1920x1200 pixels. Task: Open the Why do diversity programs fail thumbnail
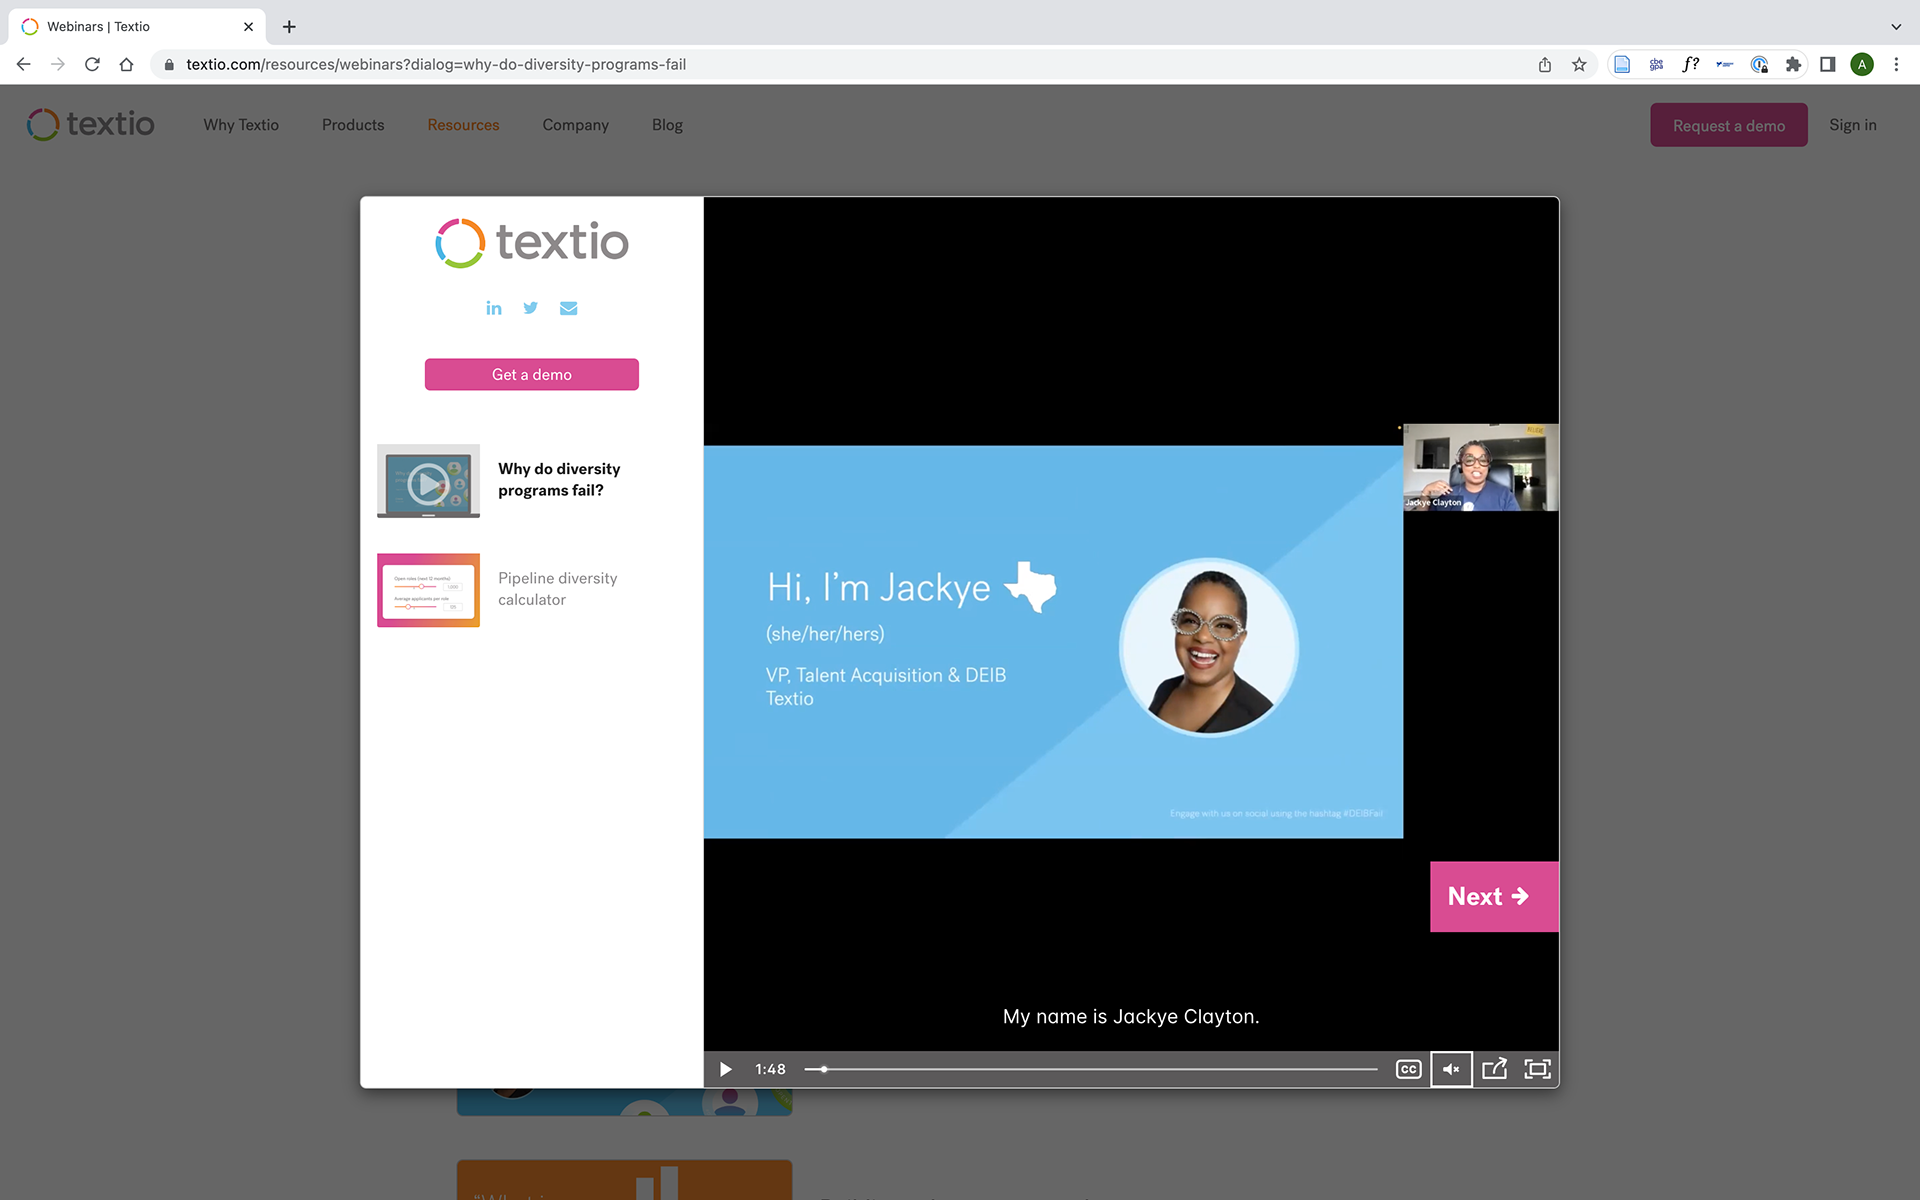428,481
